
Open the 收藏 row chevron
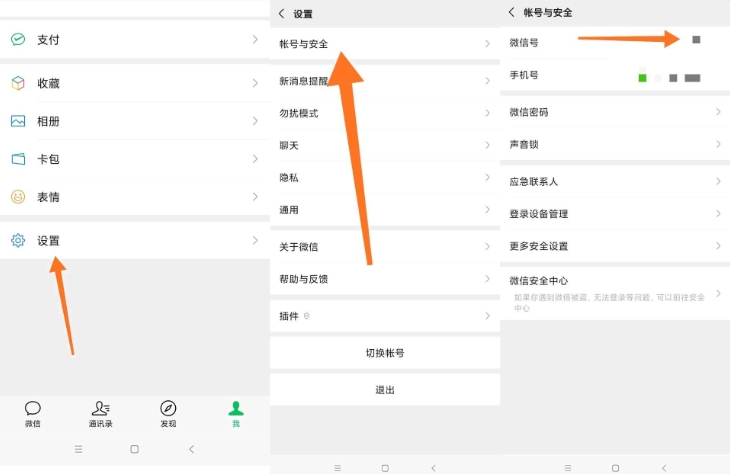click(255, 83)
